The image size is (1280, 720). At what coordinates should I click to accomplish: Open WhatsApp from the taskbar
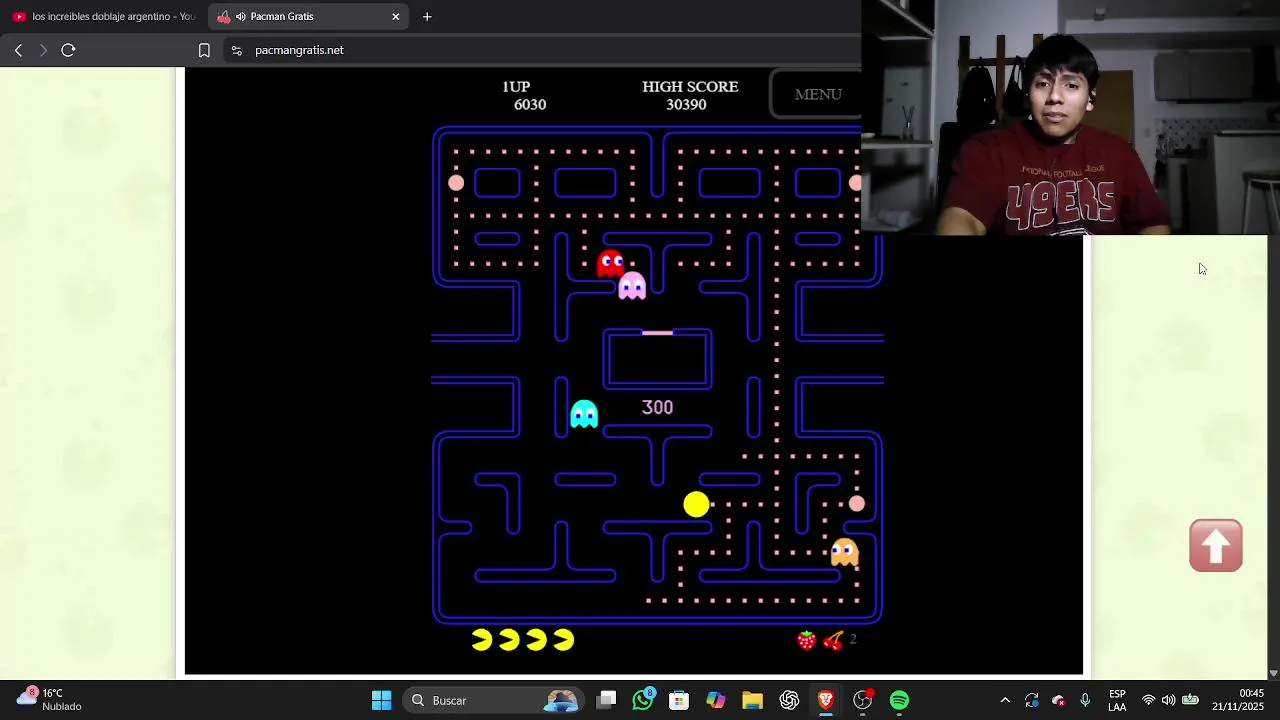click(643, 700)
